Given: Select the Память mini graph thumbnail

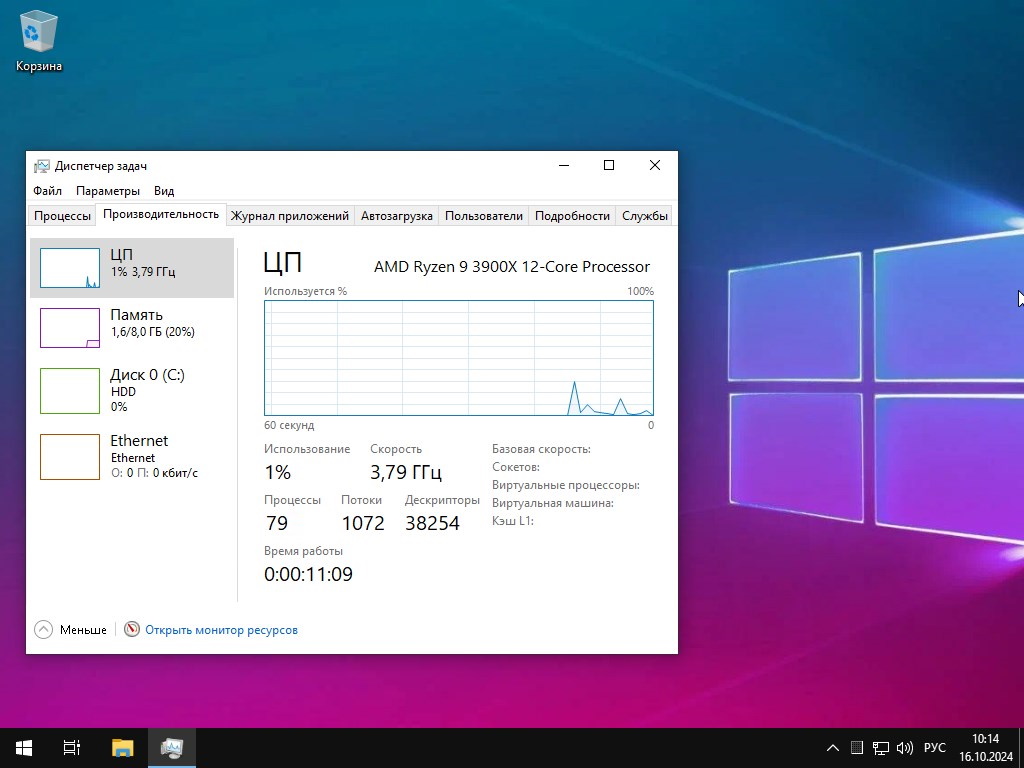Looking at the screenshot, I should click(70, 328).
